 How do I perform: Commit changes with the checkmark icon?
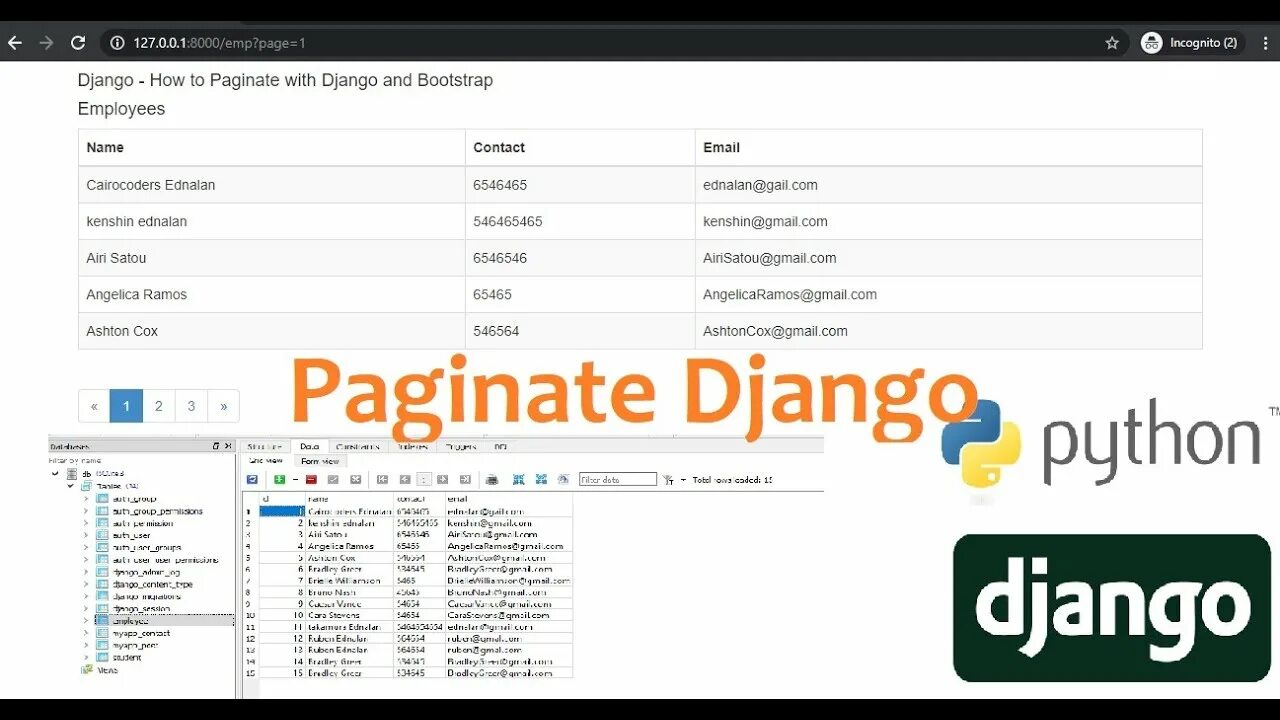tap(333, 479)
